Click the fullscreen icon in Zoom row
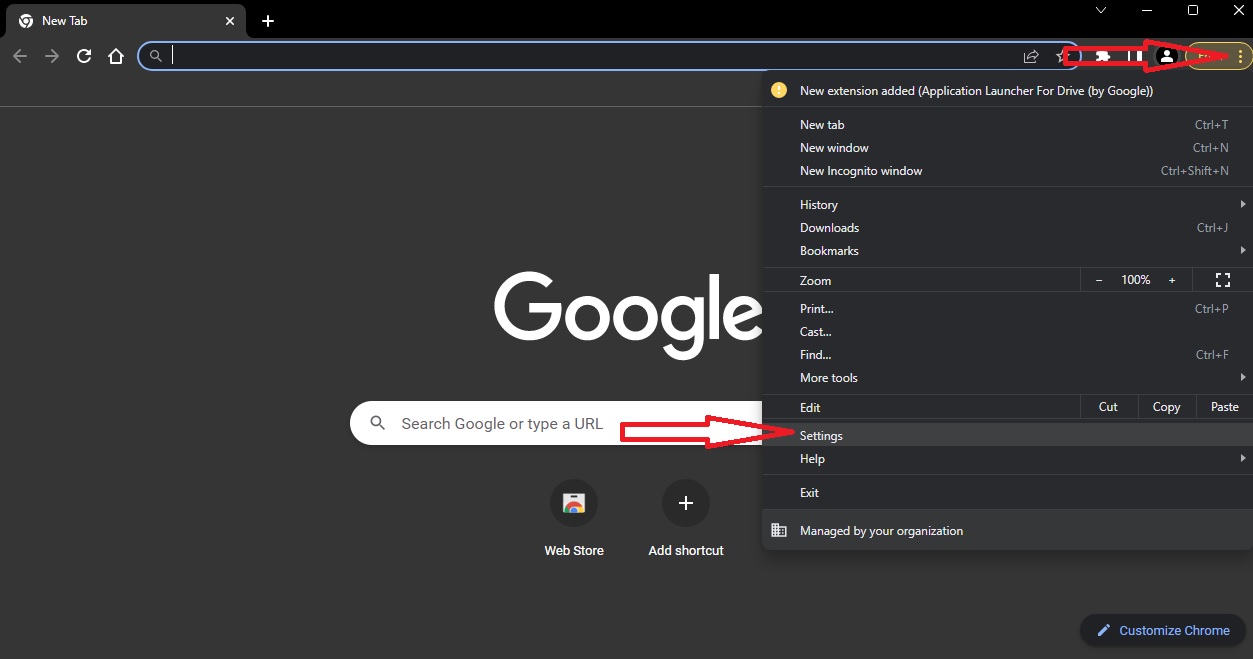 click(x=1222, y=280)
